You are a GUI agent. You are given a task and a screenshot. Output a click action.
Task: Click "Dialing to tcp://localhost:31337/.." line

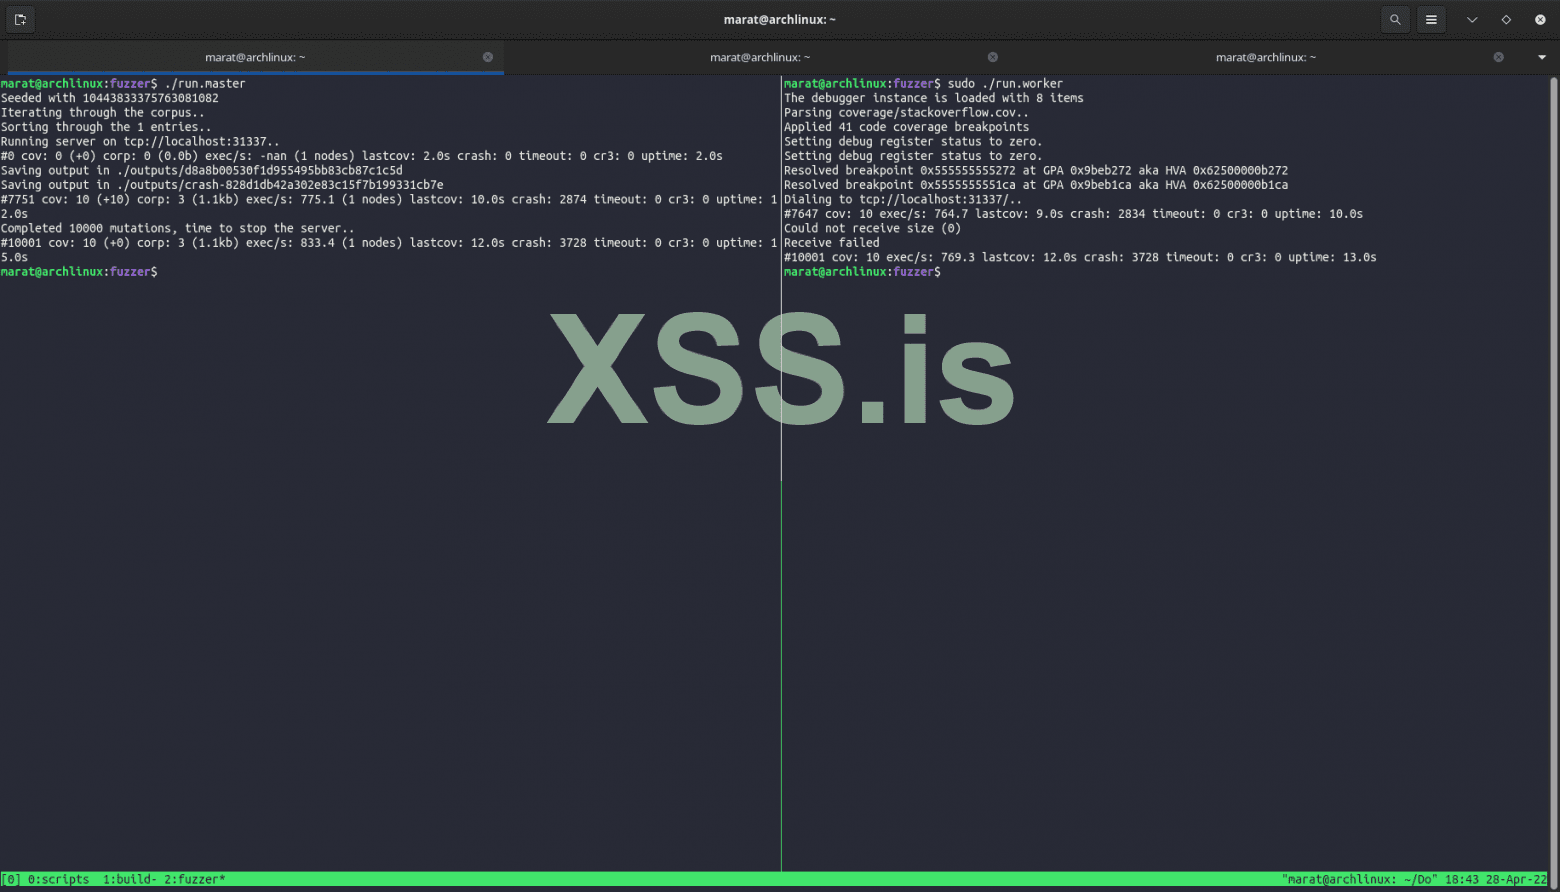click(903, 200)
